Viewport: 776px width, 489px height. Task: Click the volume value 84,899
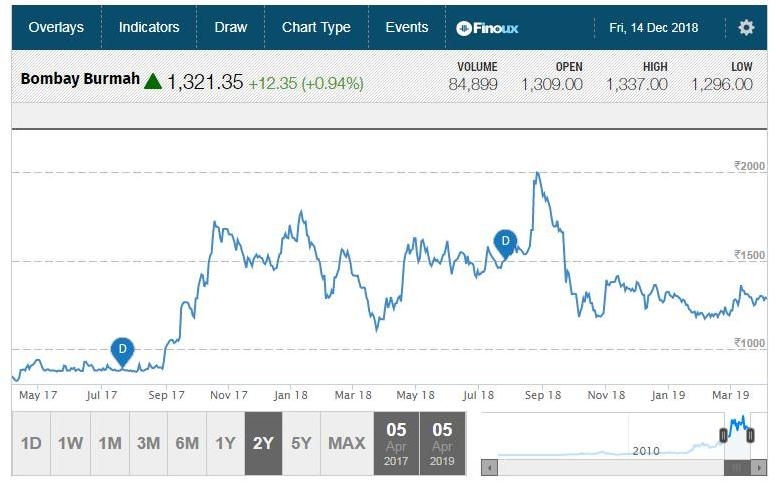click(x=473, y=84)
